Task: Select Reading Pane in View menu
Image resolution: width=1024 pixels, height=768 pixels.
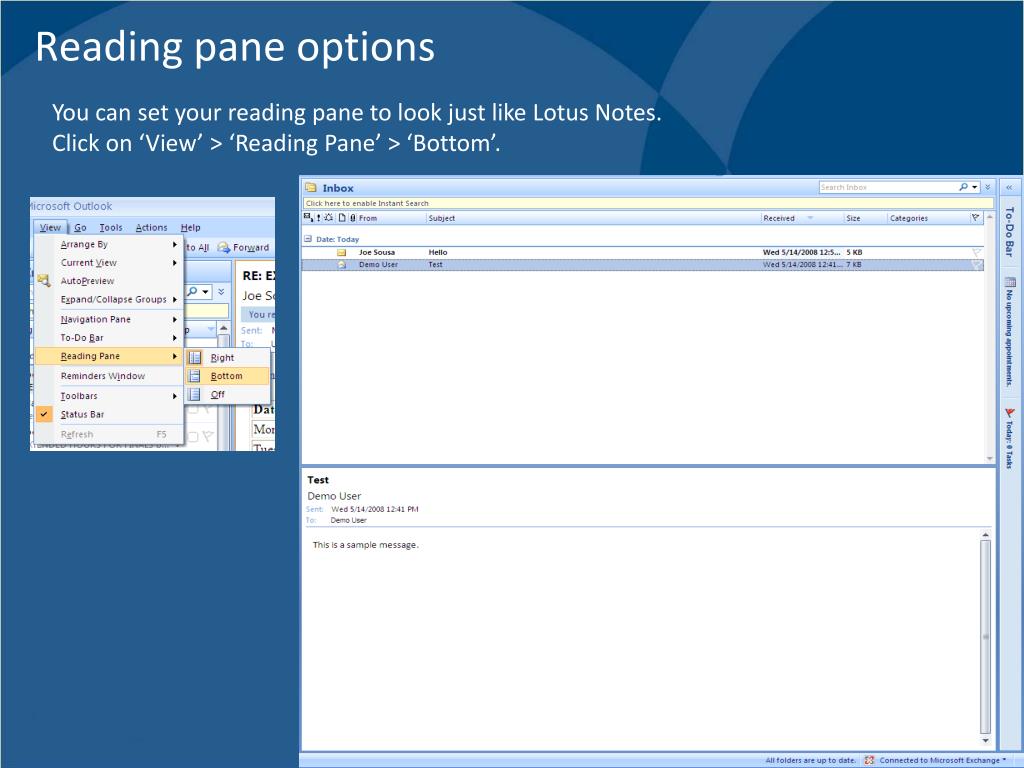Action: coord(109,356)
